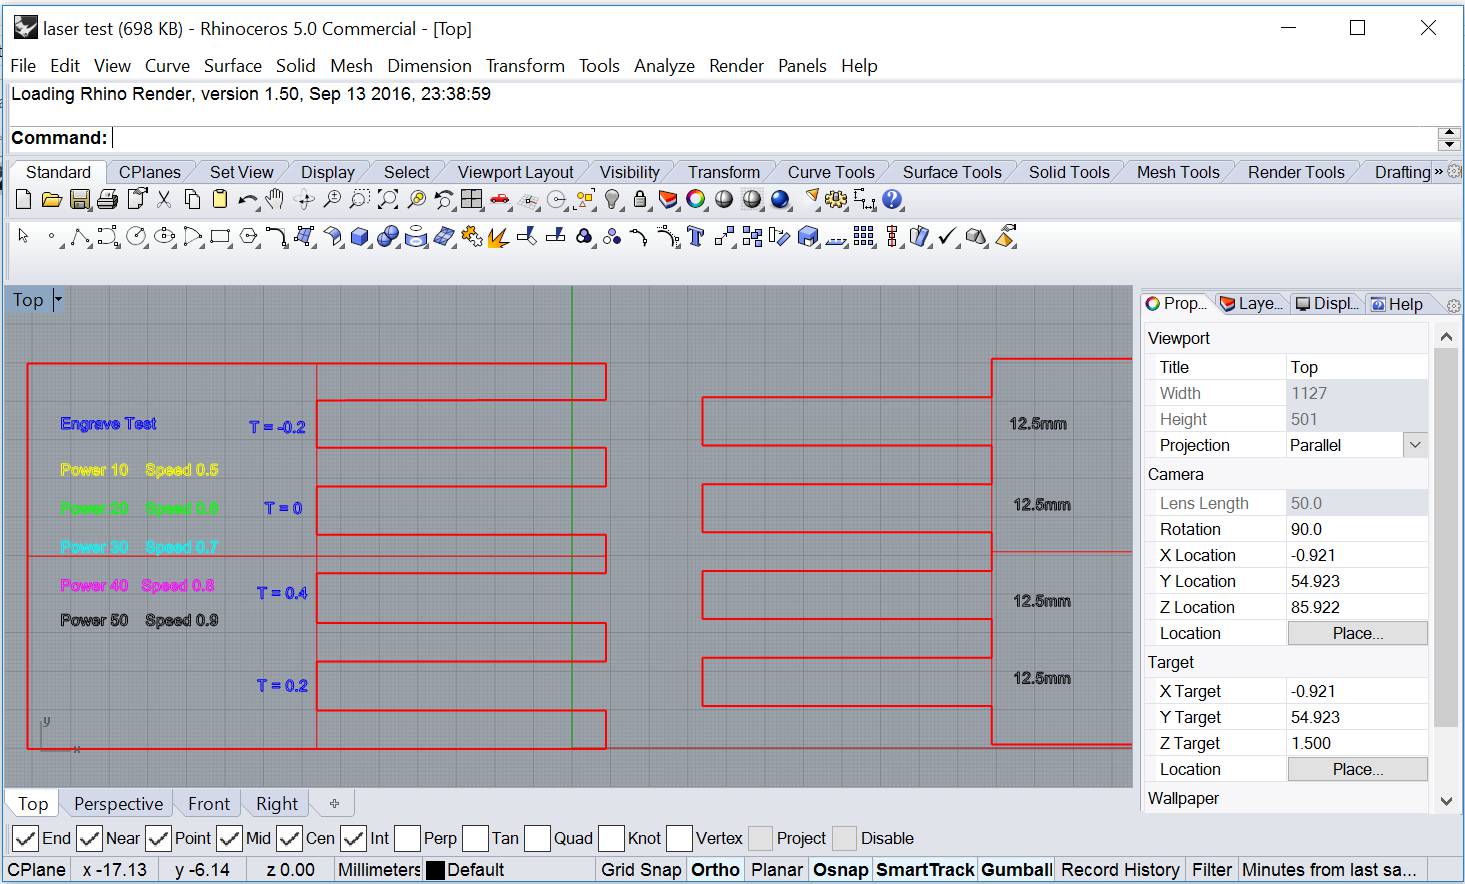Cut with the scissors icon

163,199
